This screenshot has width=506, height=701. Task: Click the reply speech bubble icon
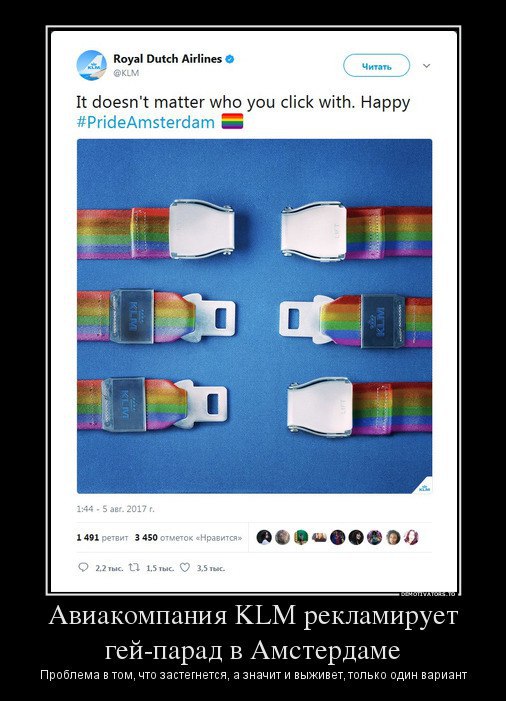coord(83,567)
